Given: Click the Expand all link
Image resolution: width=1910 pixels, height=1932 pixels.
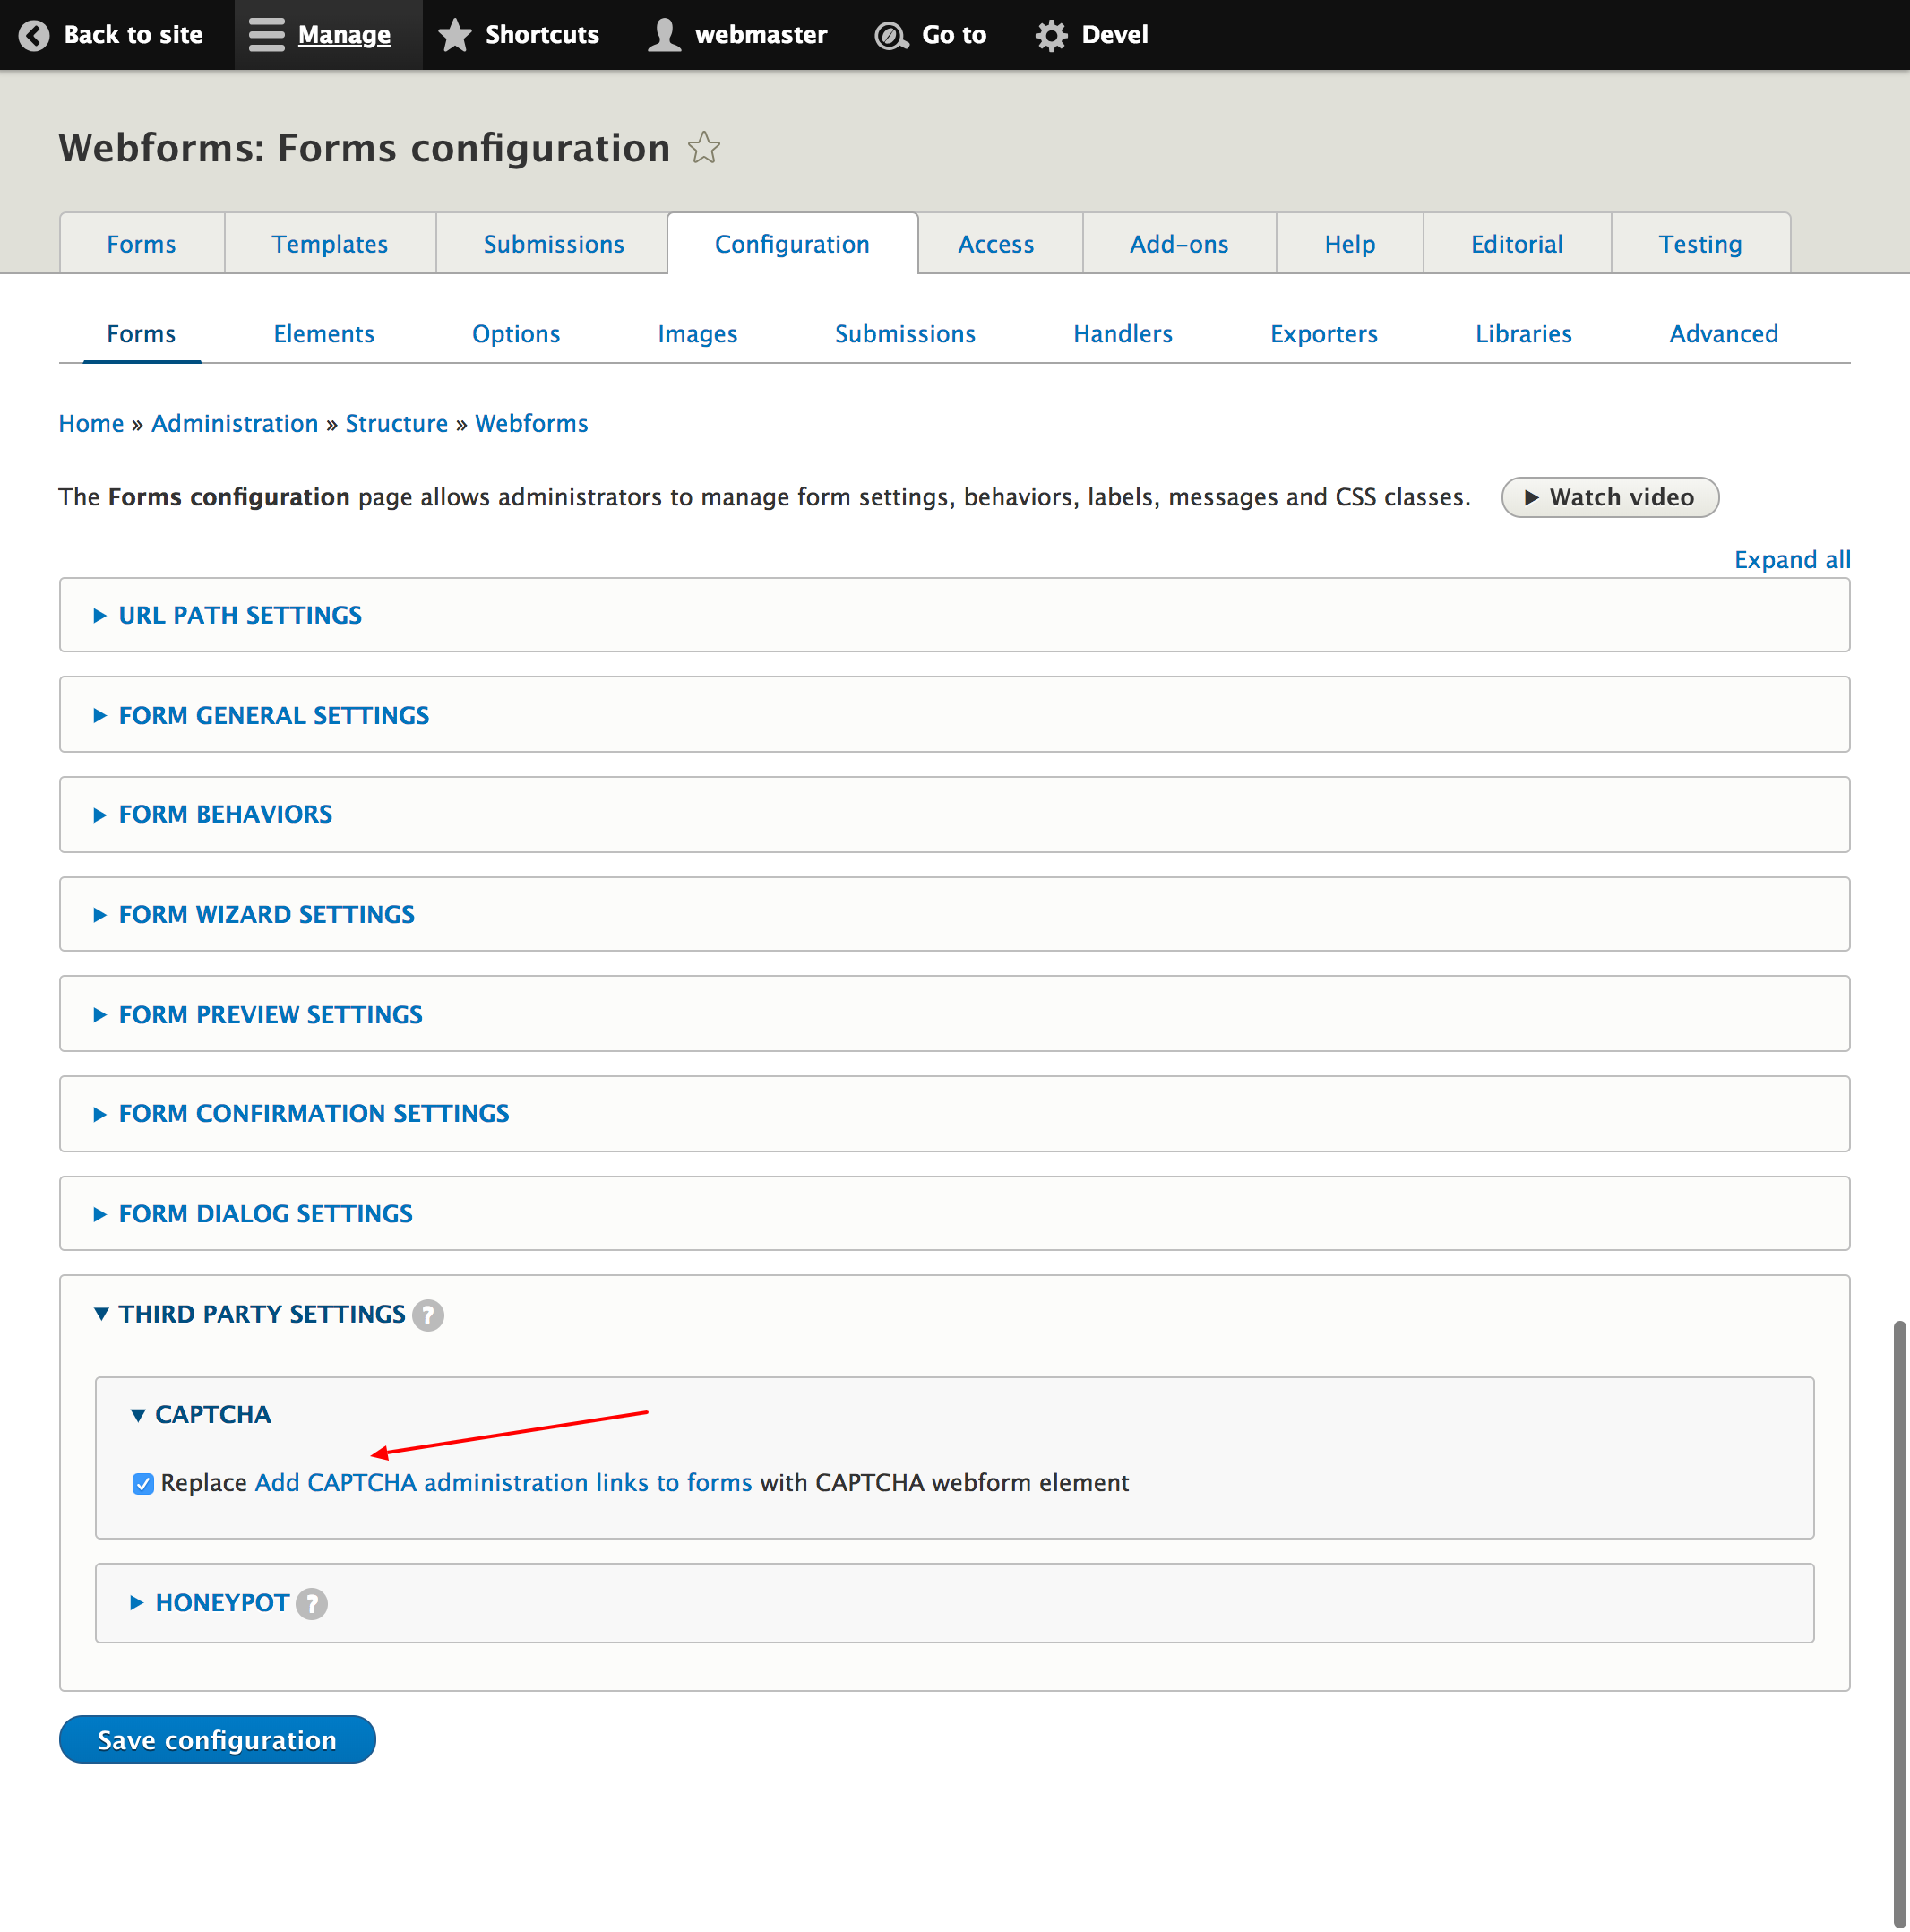Looking at the screenshot, I should pyautogui.click(x=1790, y=559).
